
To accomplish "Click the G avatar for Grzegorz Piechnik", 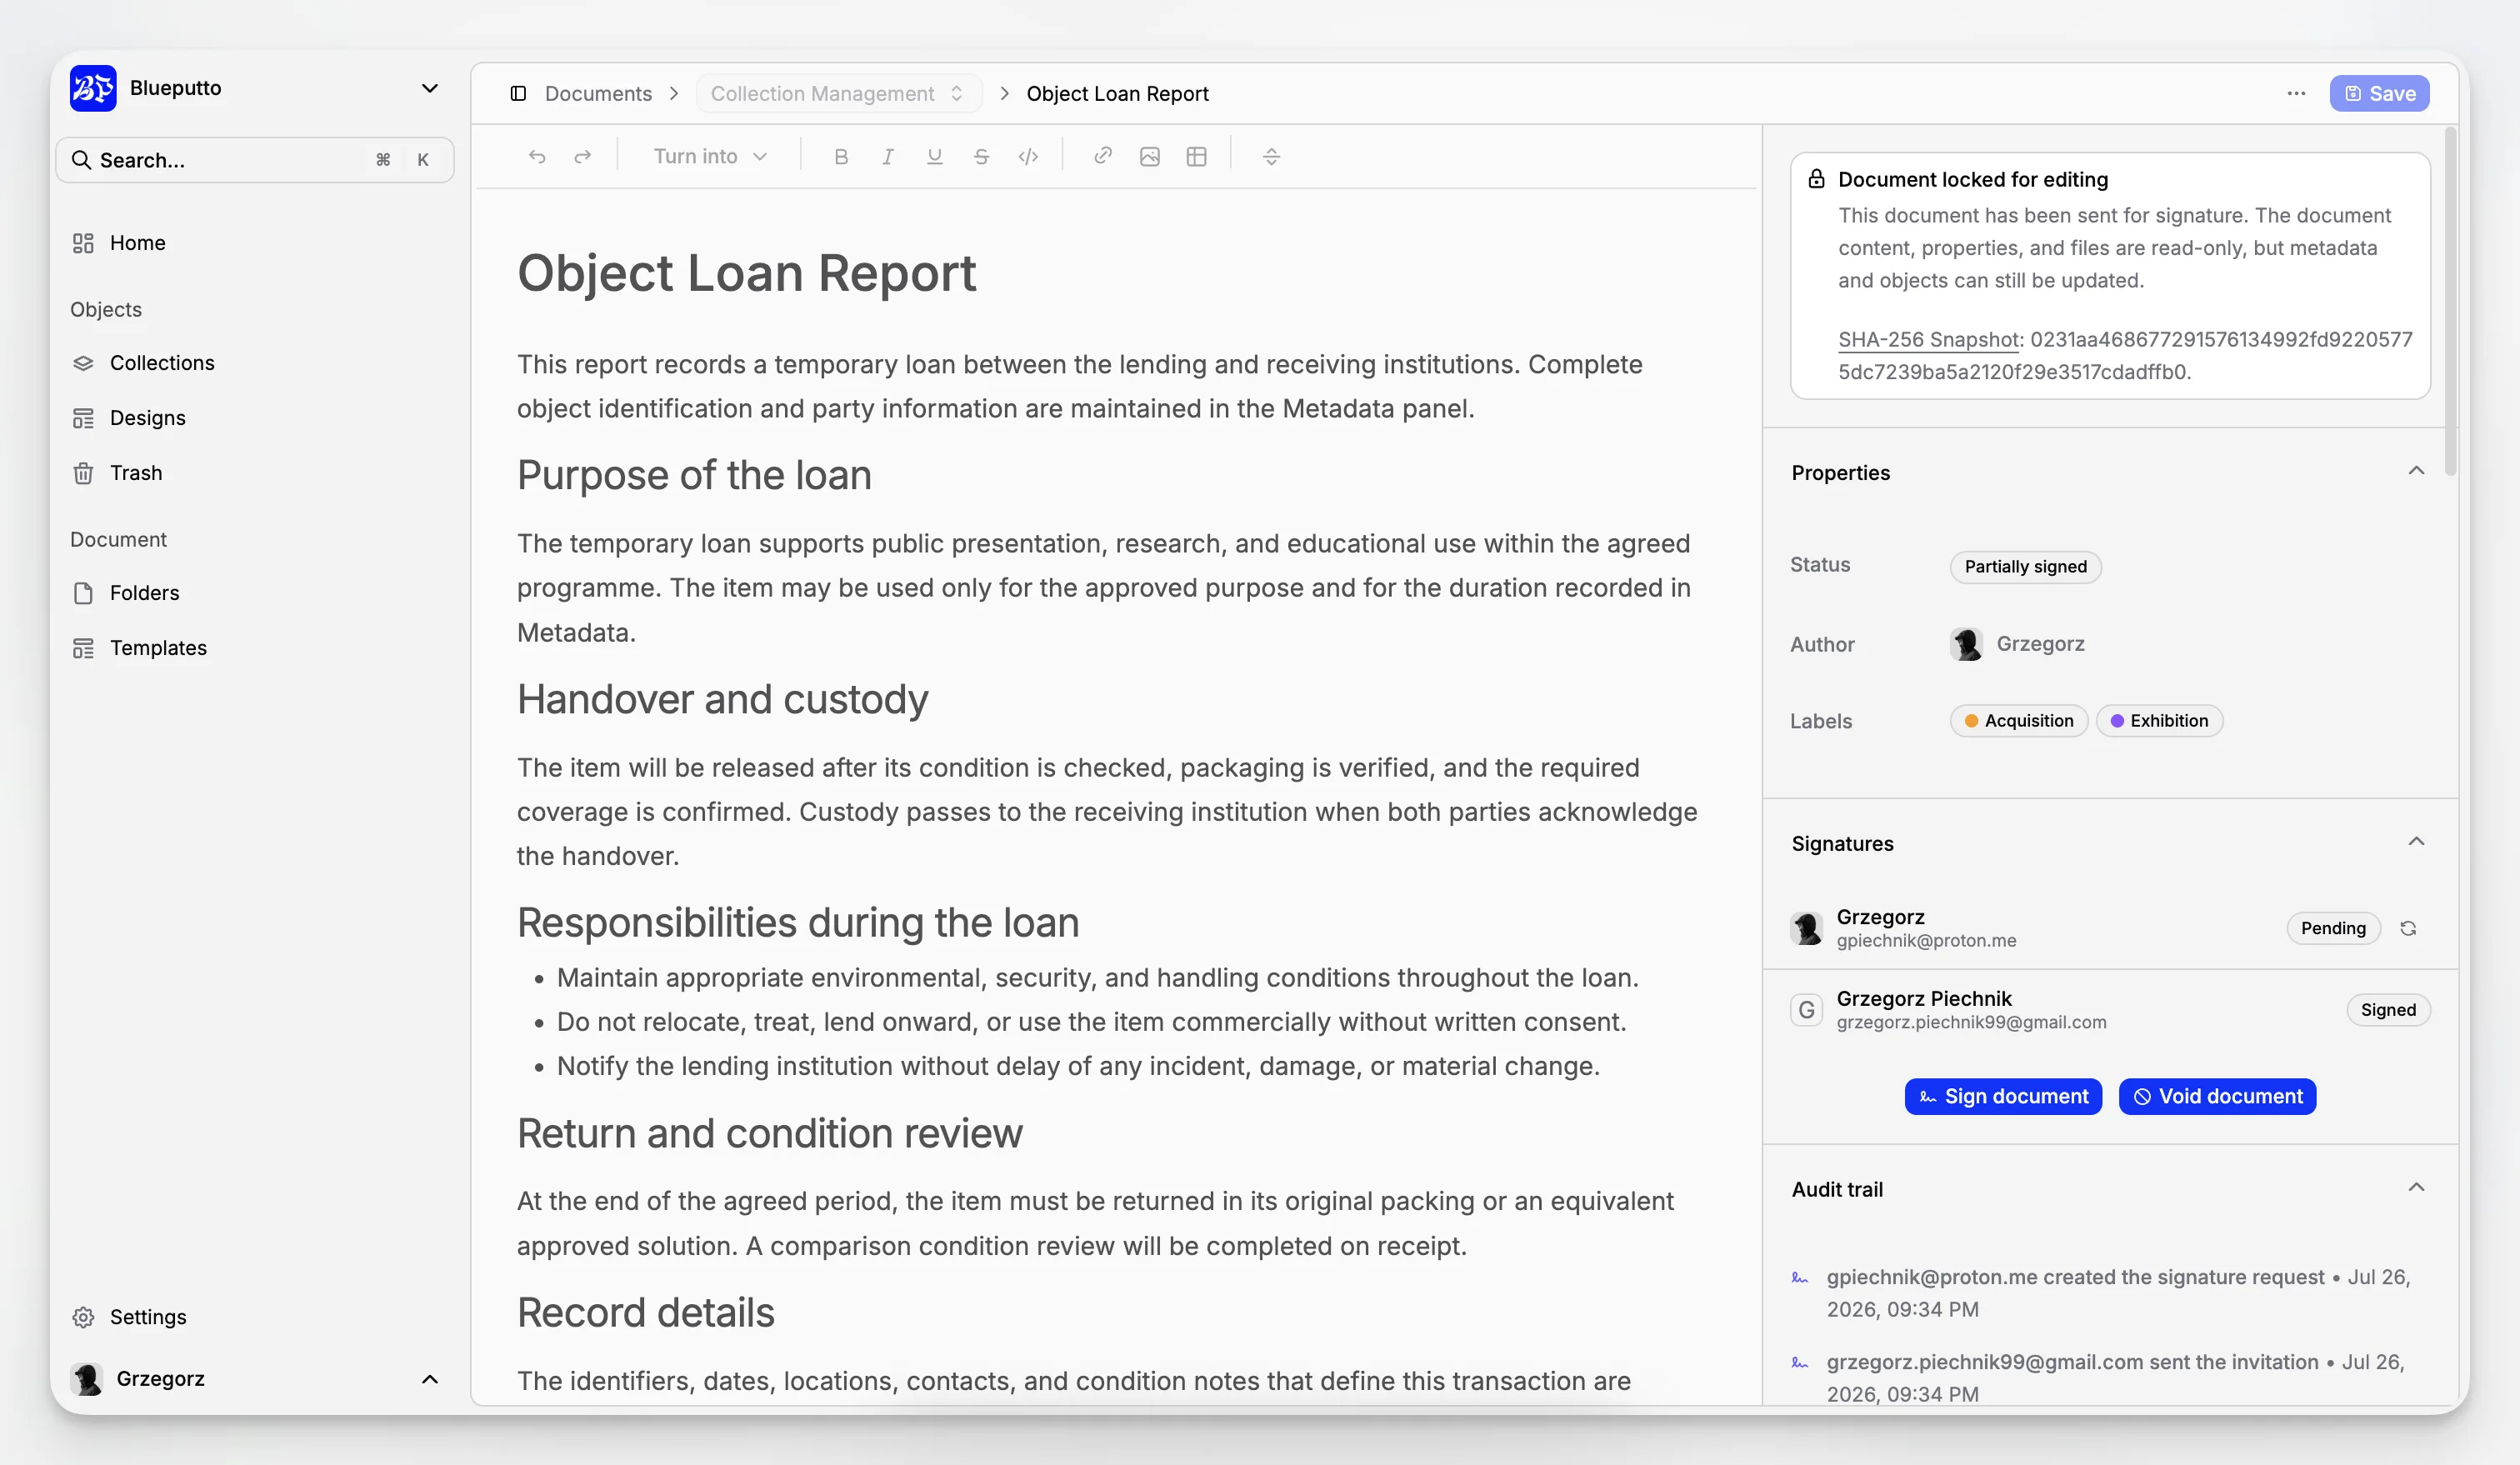I will (x=1806, y=1010).
